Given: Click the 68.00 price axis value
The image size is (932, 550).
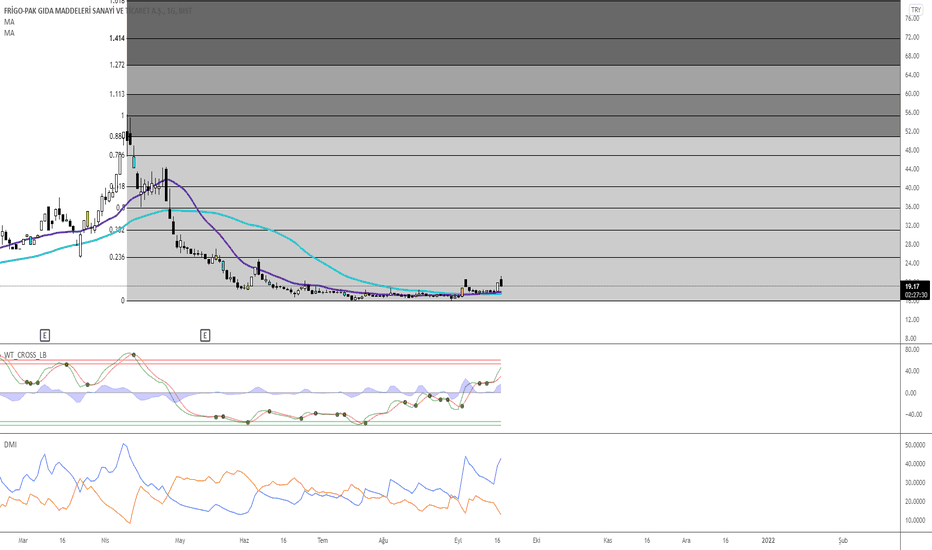Looking at the screenshot, I should coord(912,56).
